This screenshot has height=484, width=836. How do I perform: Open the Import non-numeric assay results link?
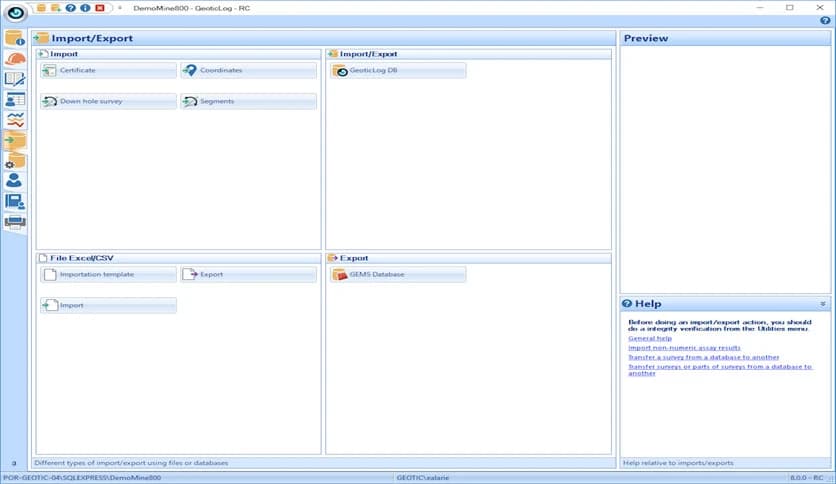684,348
